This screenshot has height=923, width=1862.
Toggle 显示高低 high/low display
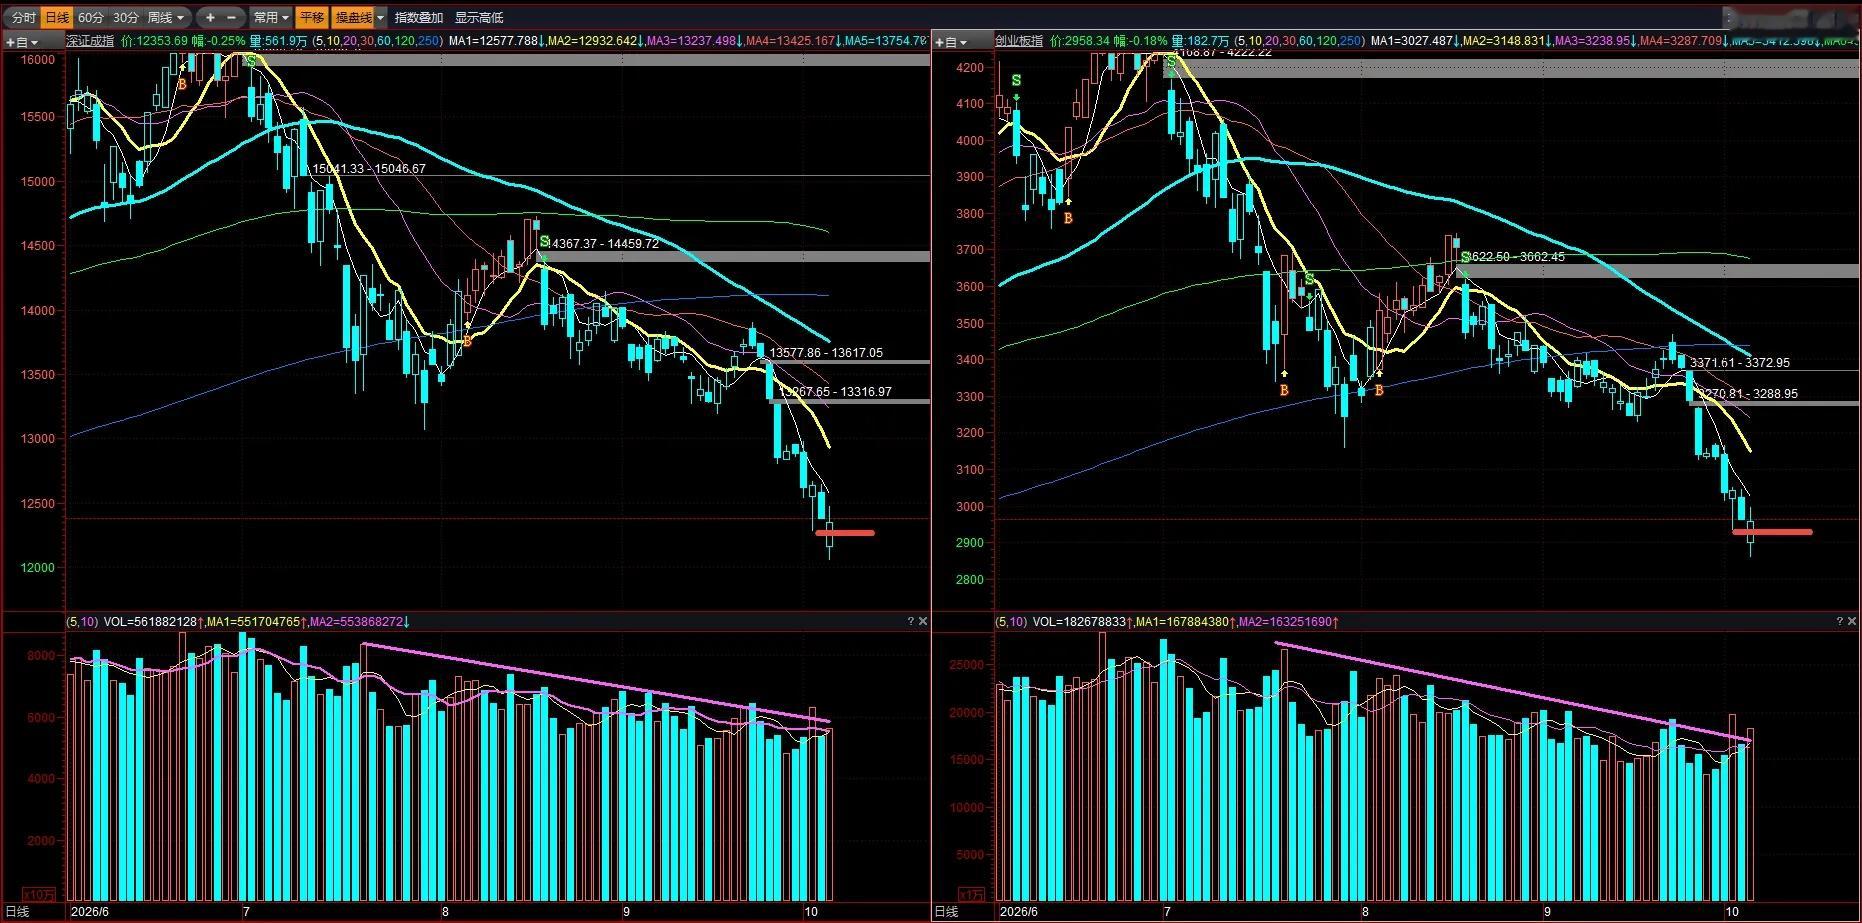tap(479, 17)
